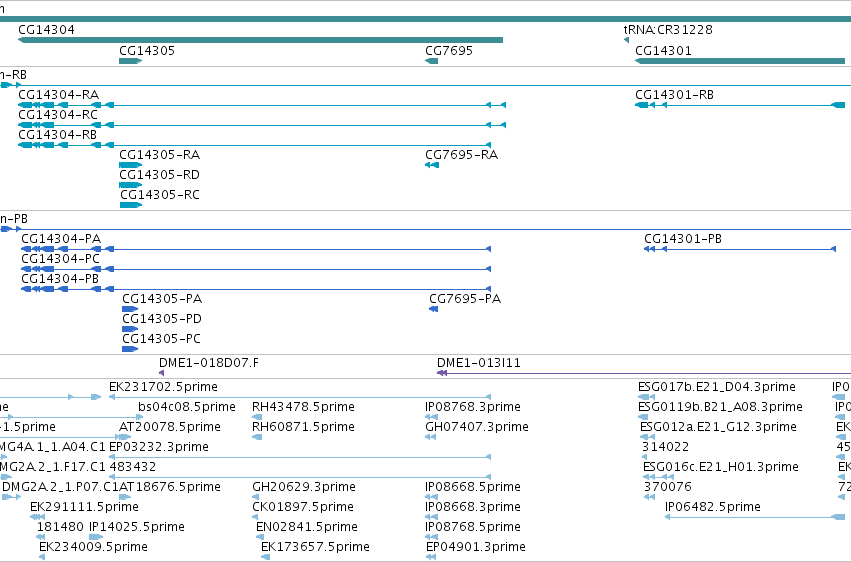Viewport: 851px width, 562px height.
Task: Select the CG14305 gene arrow glyph
Action: coord(130,61)
